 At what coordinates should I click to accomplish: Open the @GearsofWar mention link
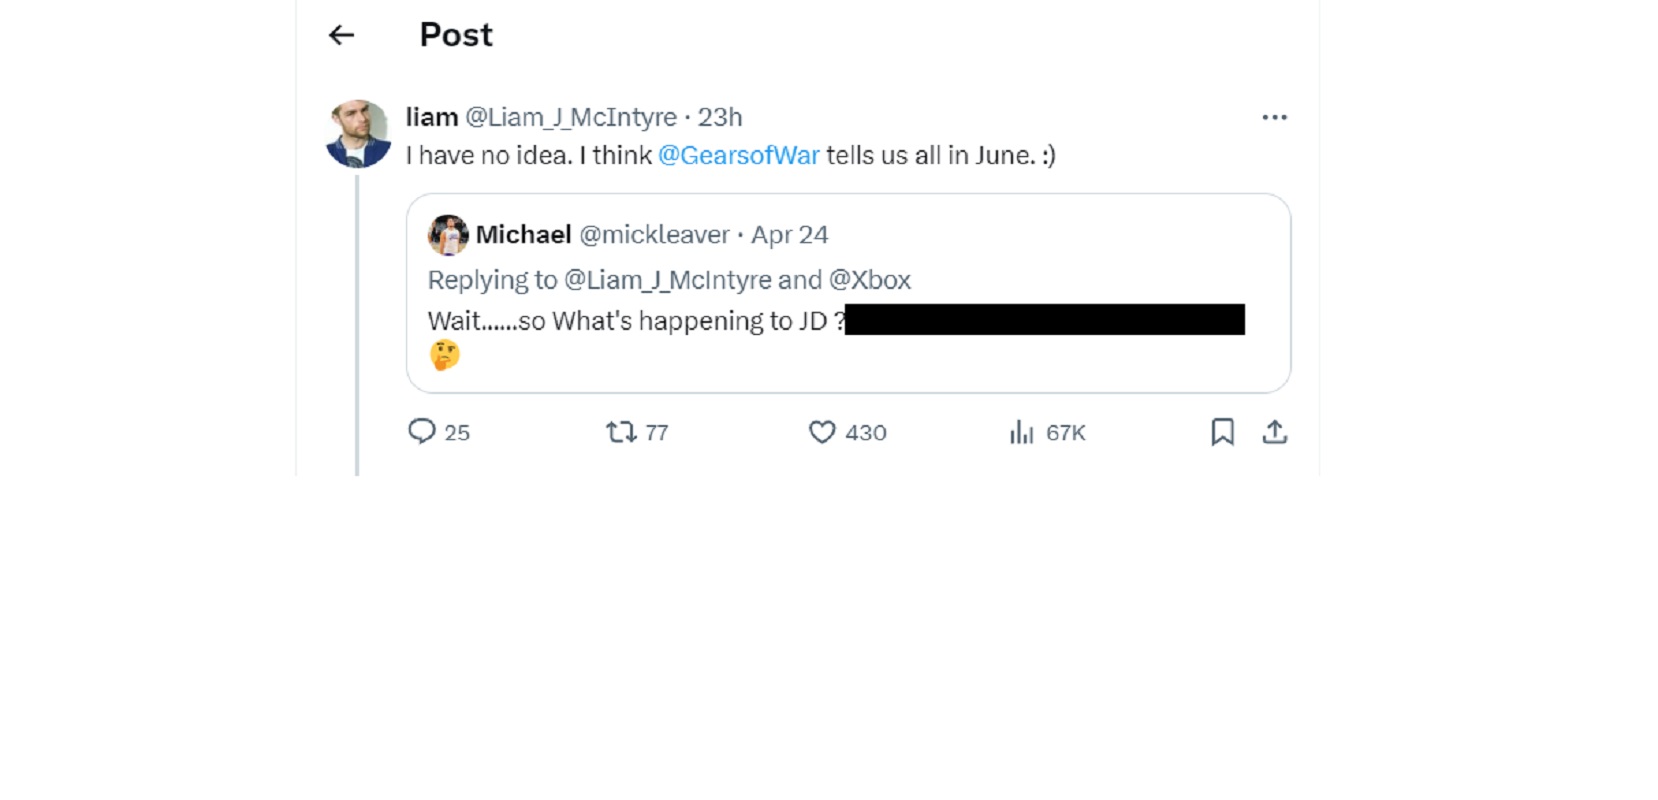(738, 156)
